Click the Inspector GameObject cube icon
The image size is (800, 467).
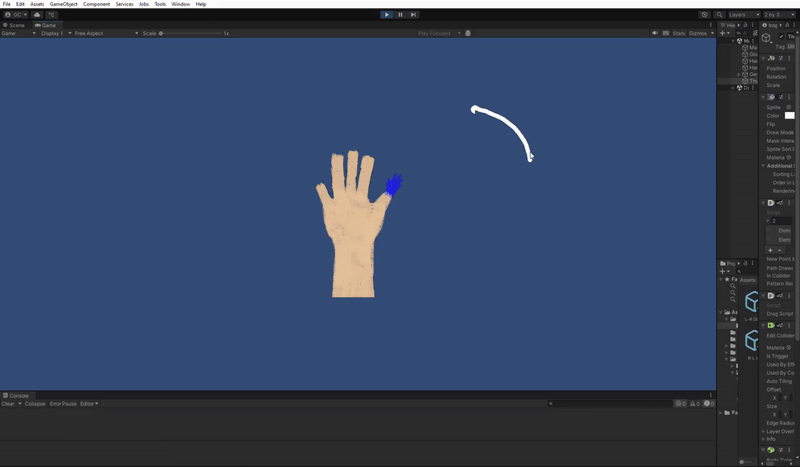[766, 38]
